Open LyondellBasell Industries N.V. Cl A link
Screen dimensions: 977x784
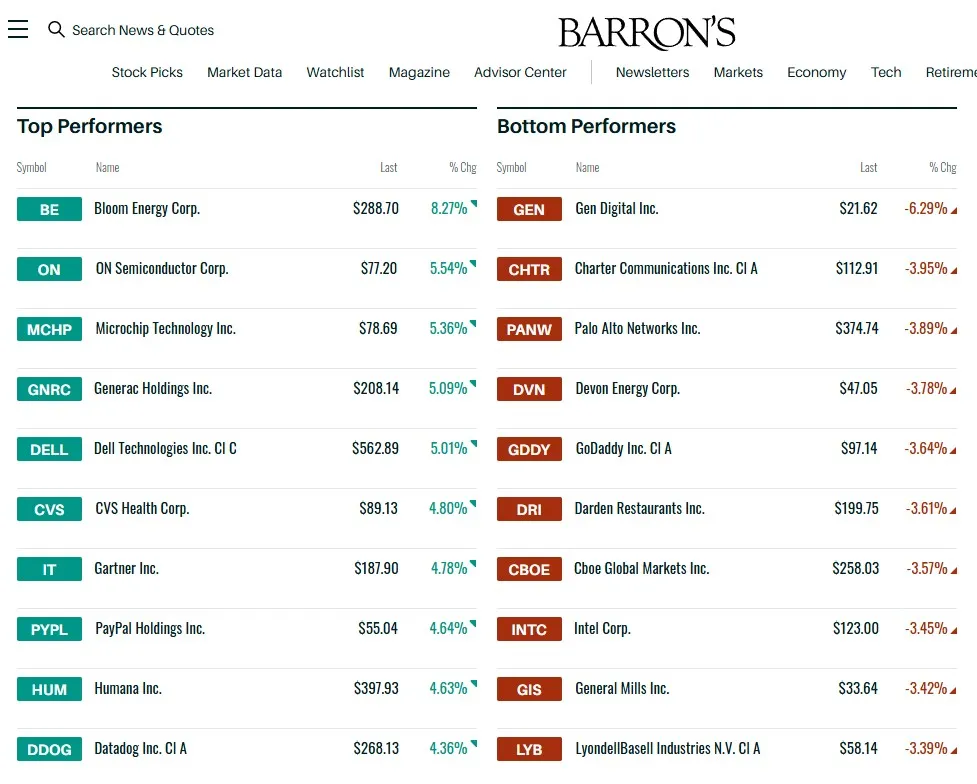668,748
